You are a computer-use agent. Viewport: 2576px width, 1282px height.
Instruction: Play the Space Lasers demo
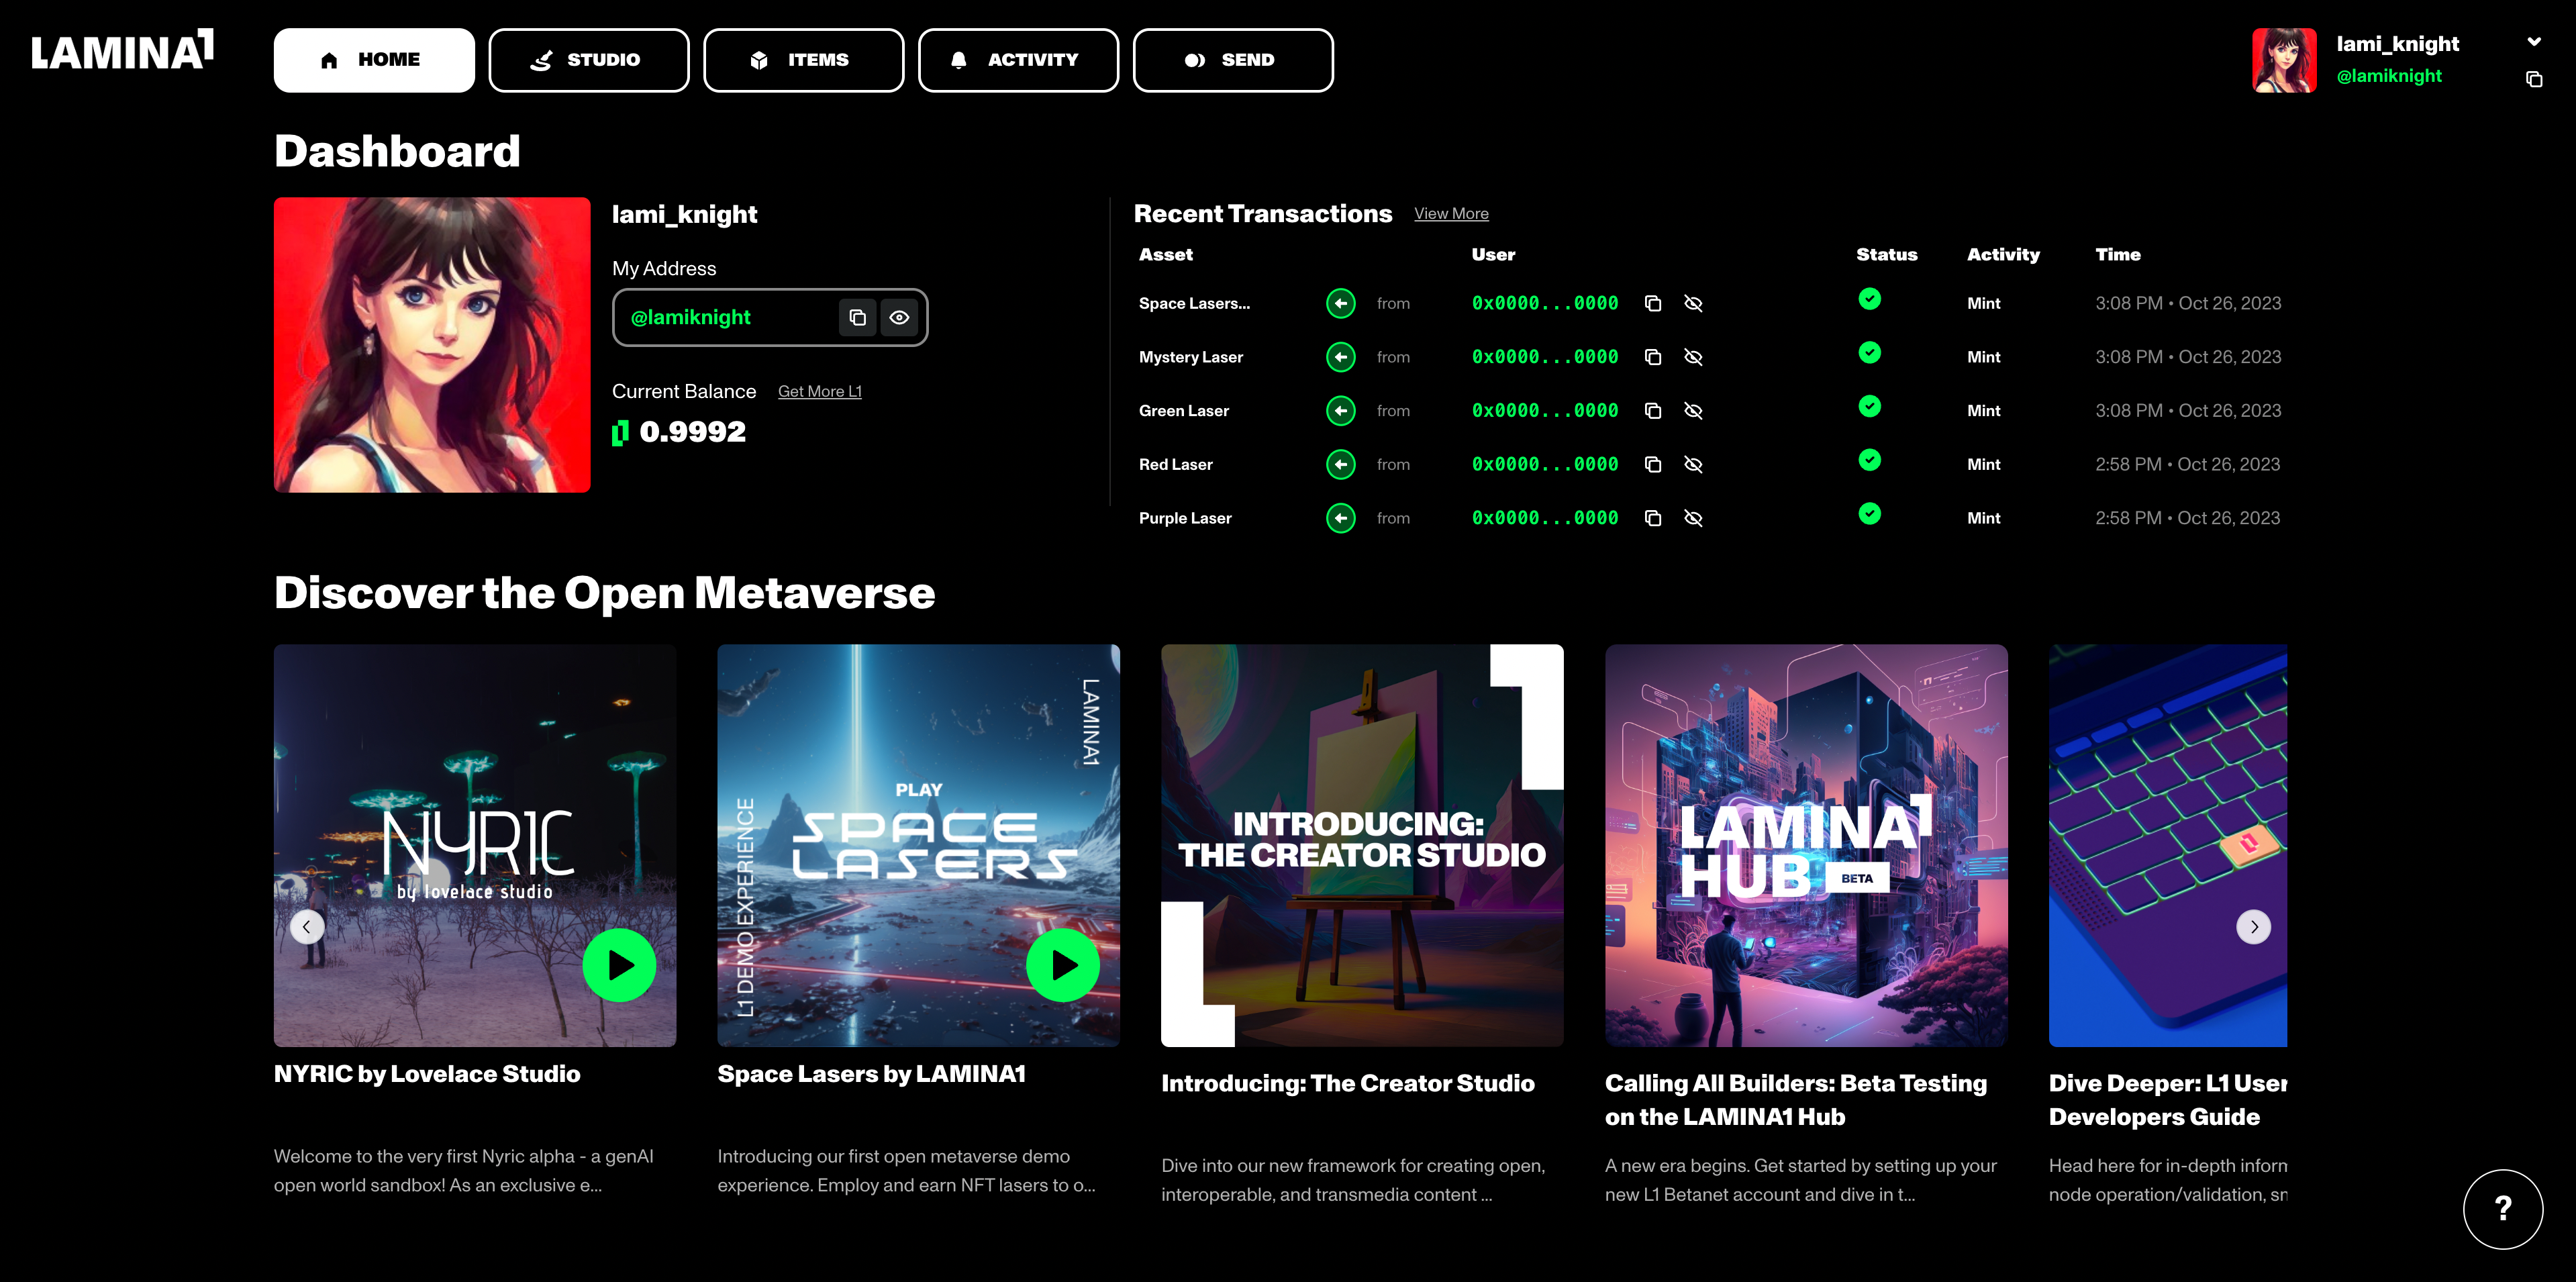[x=1063, y=965]
